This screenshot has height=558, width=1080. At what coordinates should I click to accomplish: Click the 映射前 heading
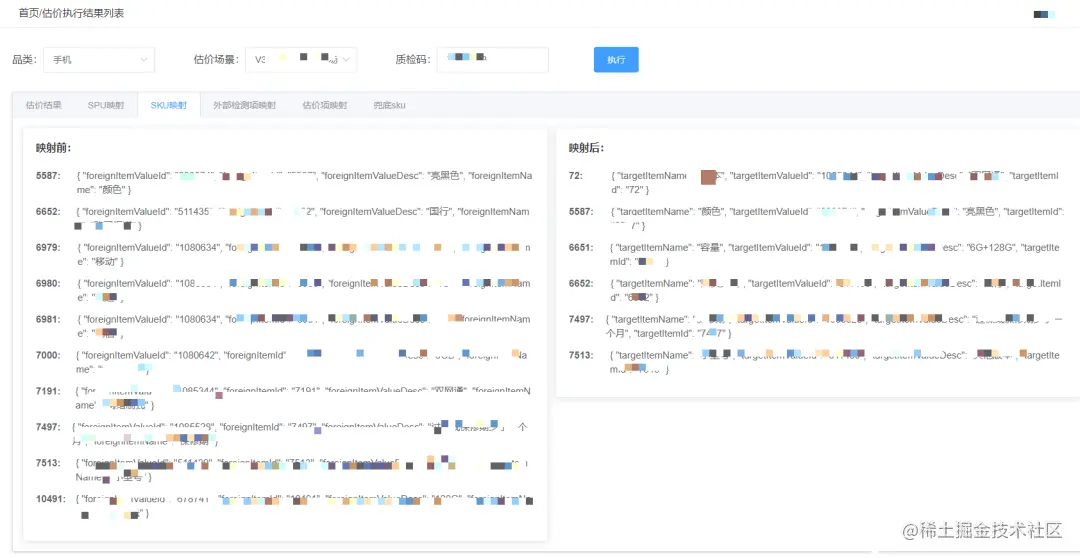(54, 147)
